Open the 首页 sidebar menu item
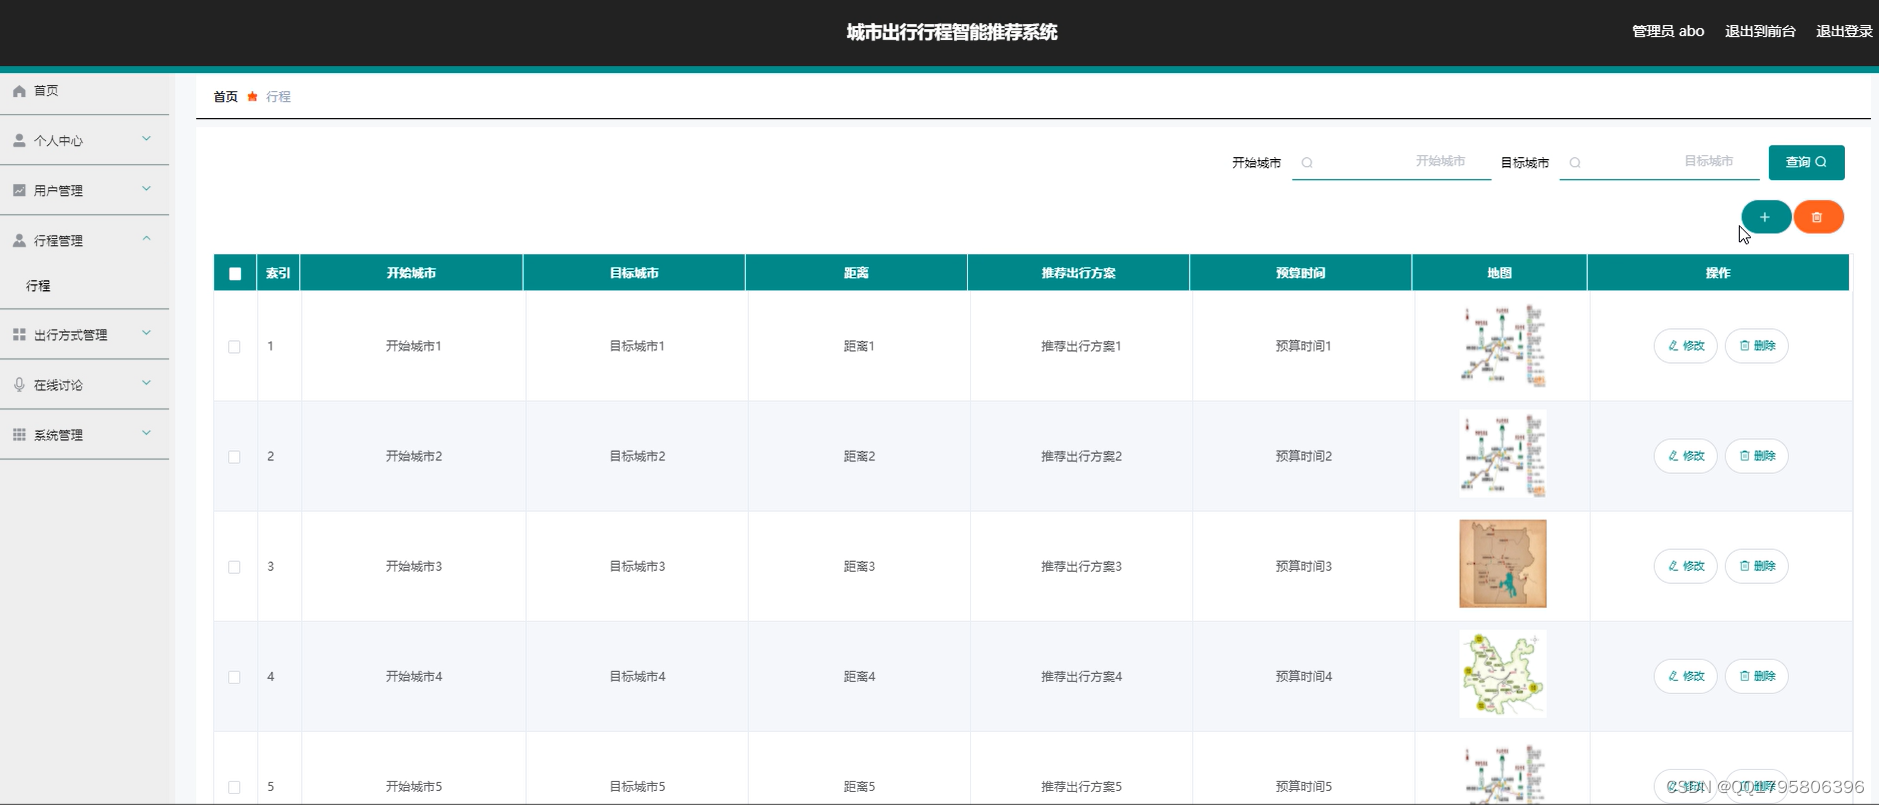The height and width of the screenshot is (805, 1879). [84, 91]
